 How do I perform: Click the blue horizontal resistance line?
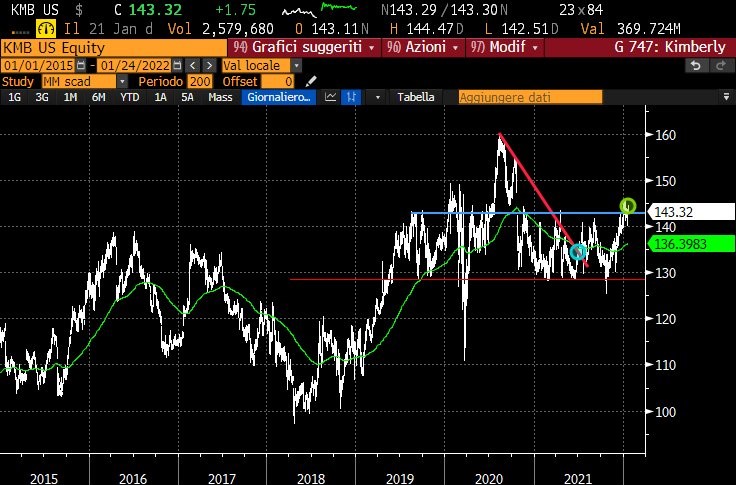tap(528, 213)
